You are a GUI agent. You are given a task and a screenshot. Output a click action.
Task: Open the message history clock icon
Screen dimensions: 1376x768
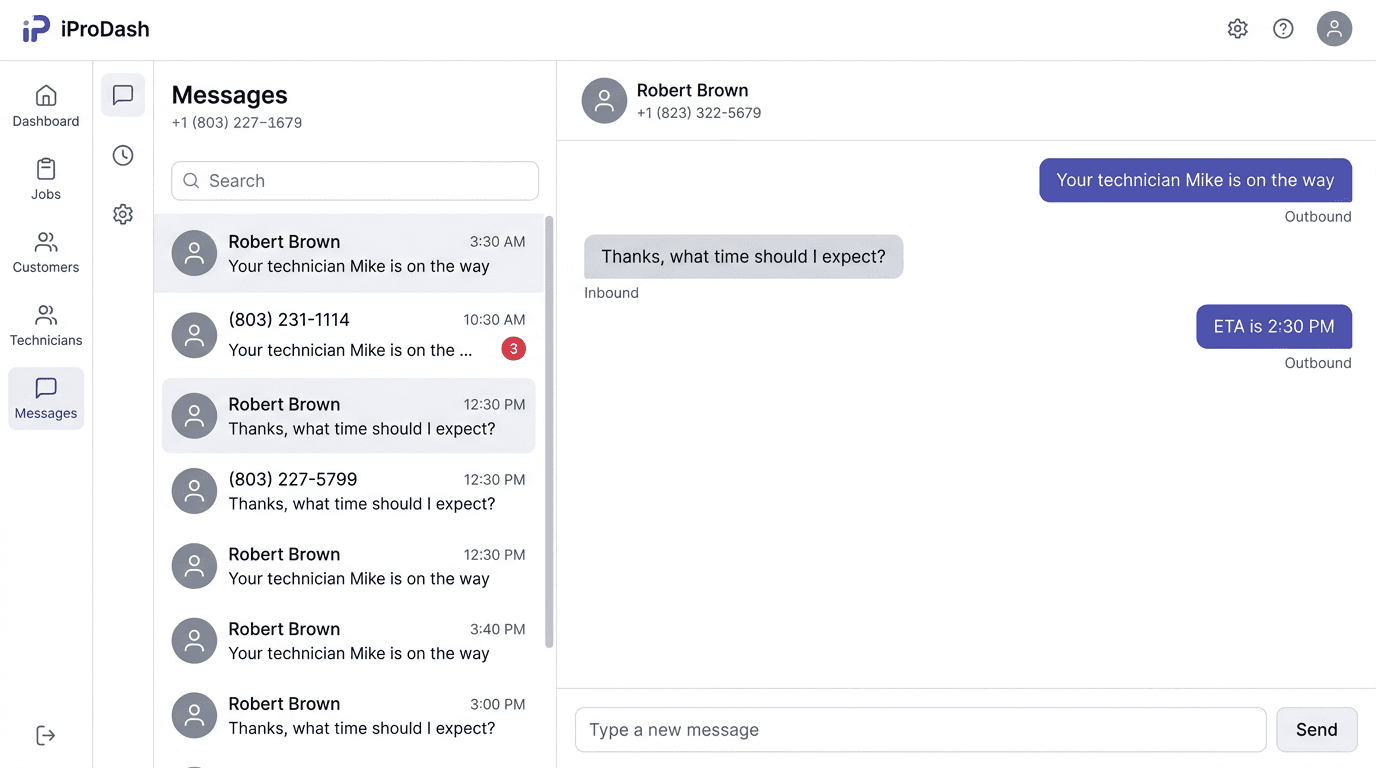point(122,155)
